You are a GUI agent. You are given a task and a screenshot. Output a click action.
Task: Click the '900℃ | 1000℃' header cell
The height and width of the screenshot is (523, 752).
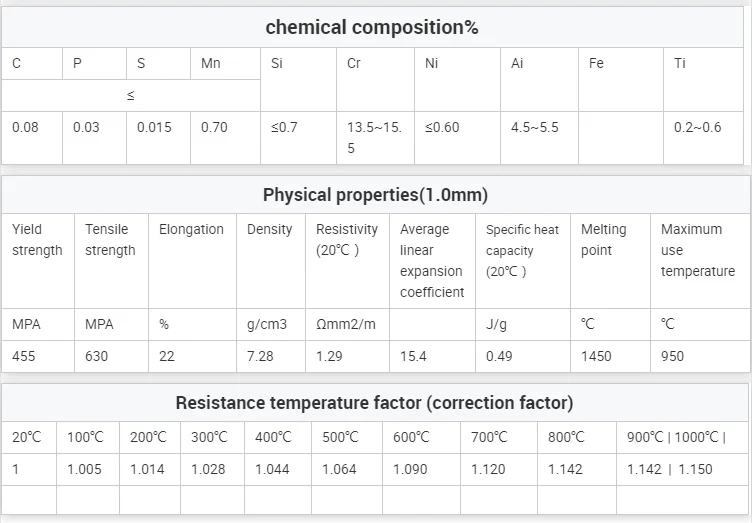point(676,437)
